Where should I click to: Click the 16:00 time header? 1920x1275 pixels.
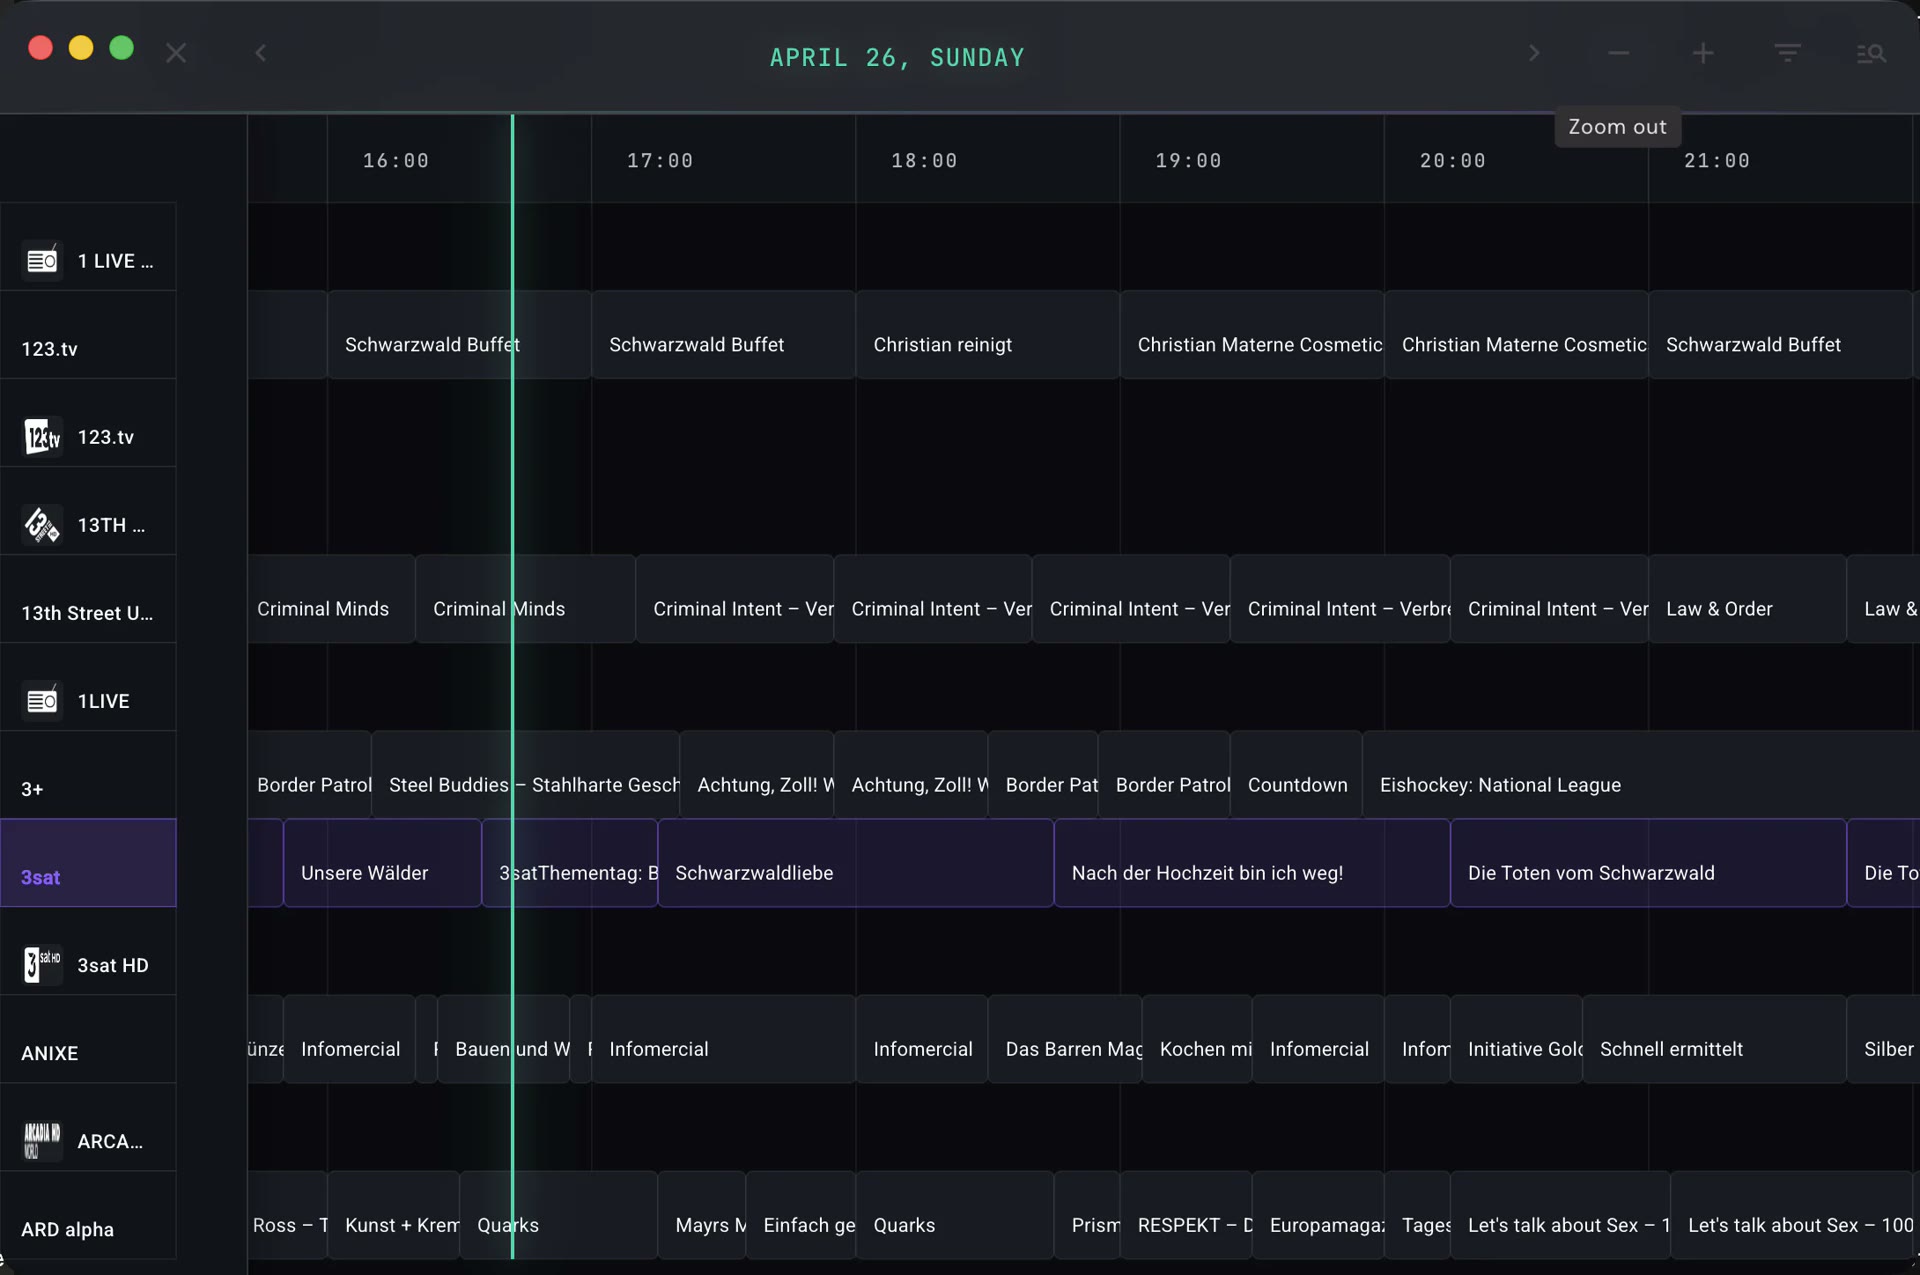coord(396,161)
